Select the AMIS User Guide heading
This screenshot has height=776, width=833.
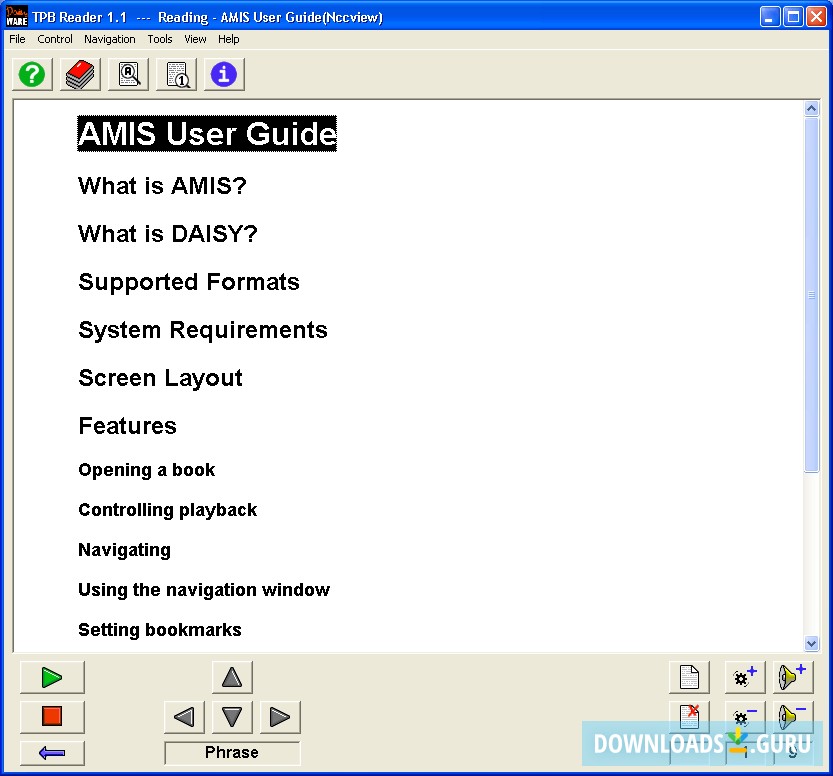(x=207, y=133)
